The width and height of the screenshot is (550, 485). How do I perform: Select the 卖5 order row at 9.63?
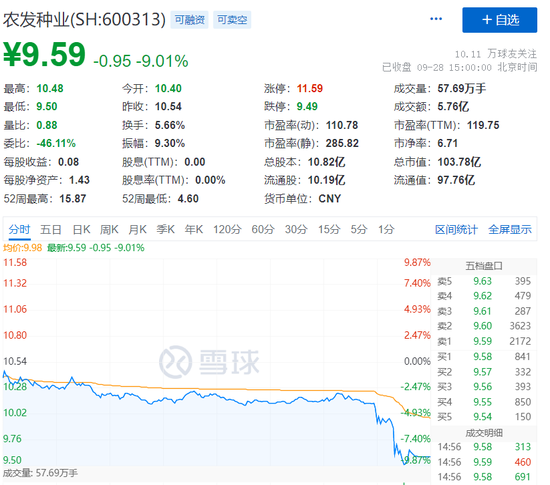tap(484, 281)
